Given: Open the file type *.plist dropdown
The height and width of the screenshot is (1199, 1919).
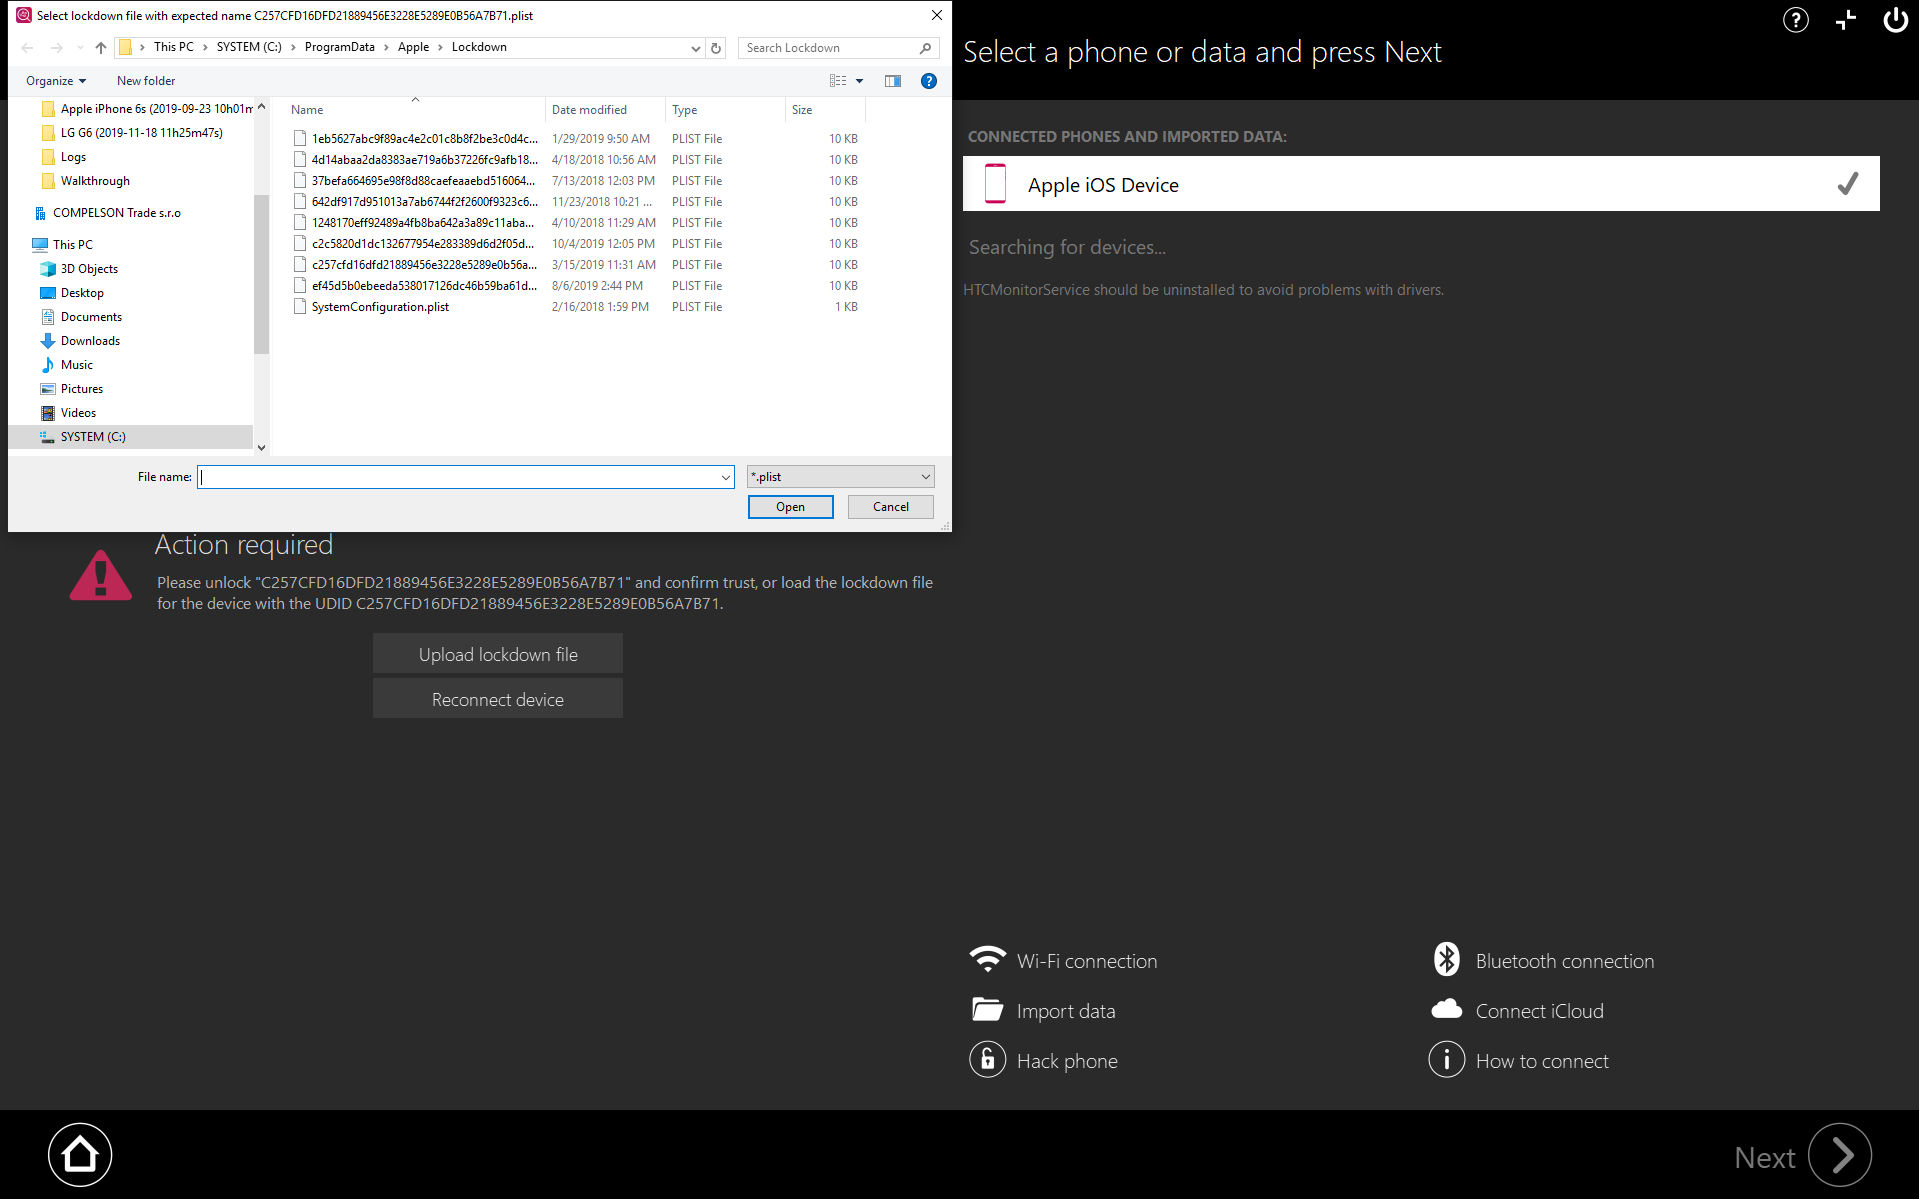Looking at the screenshot, I should point(840,477).
